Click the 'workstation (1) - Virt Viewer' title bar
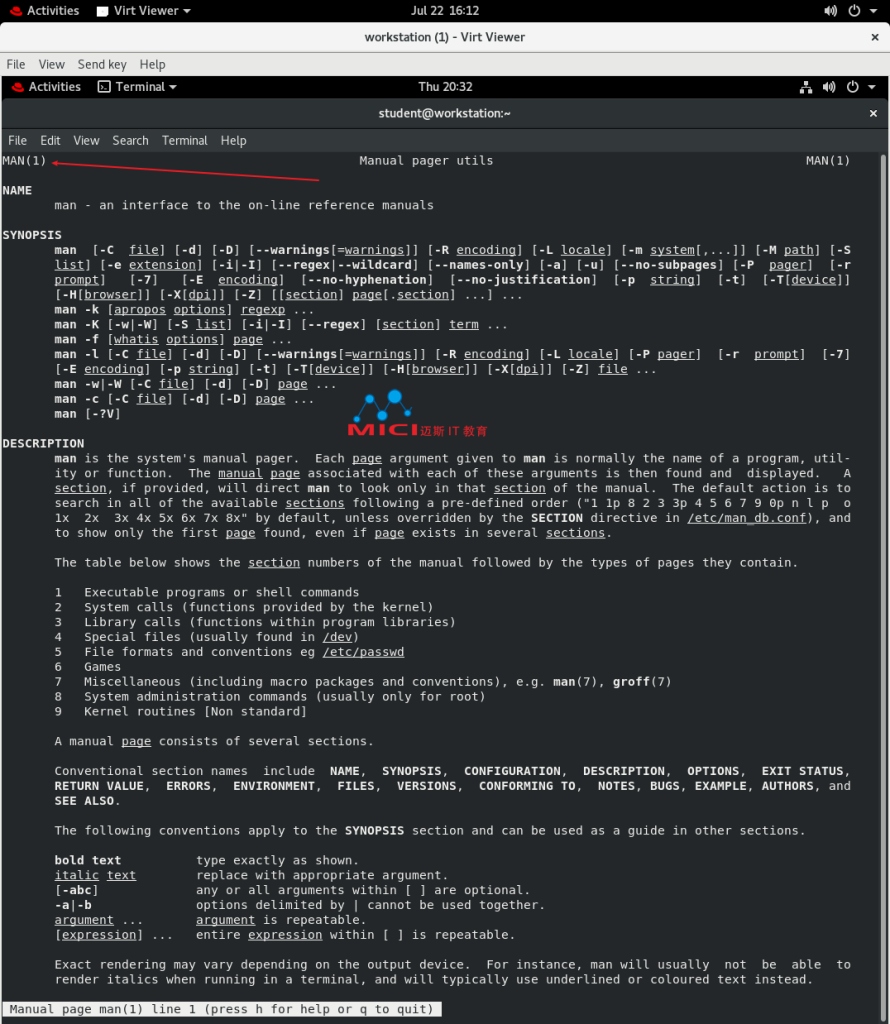Viewport: 890px width, 1024px height. click(445, 37)
